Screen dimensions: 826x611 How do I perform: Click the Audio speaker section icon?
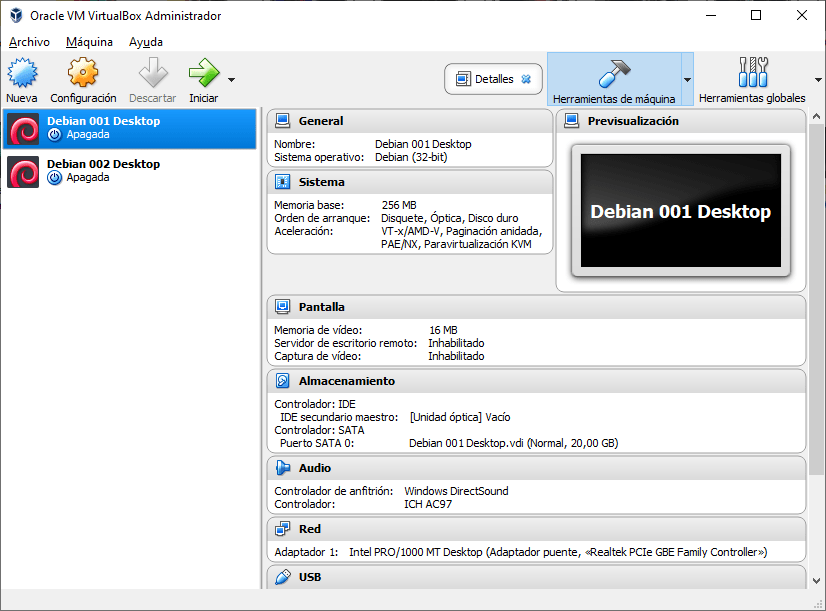[x=282, y=468]
